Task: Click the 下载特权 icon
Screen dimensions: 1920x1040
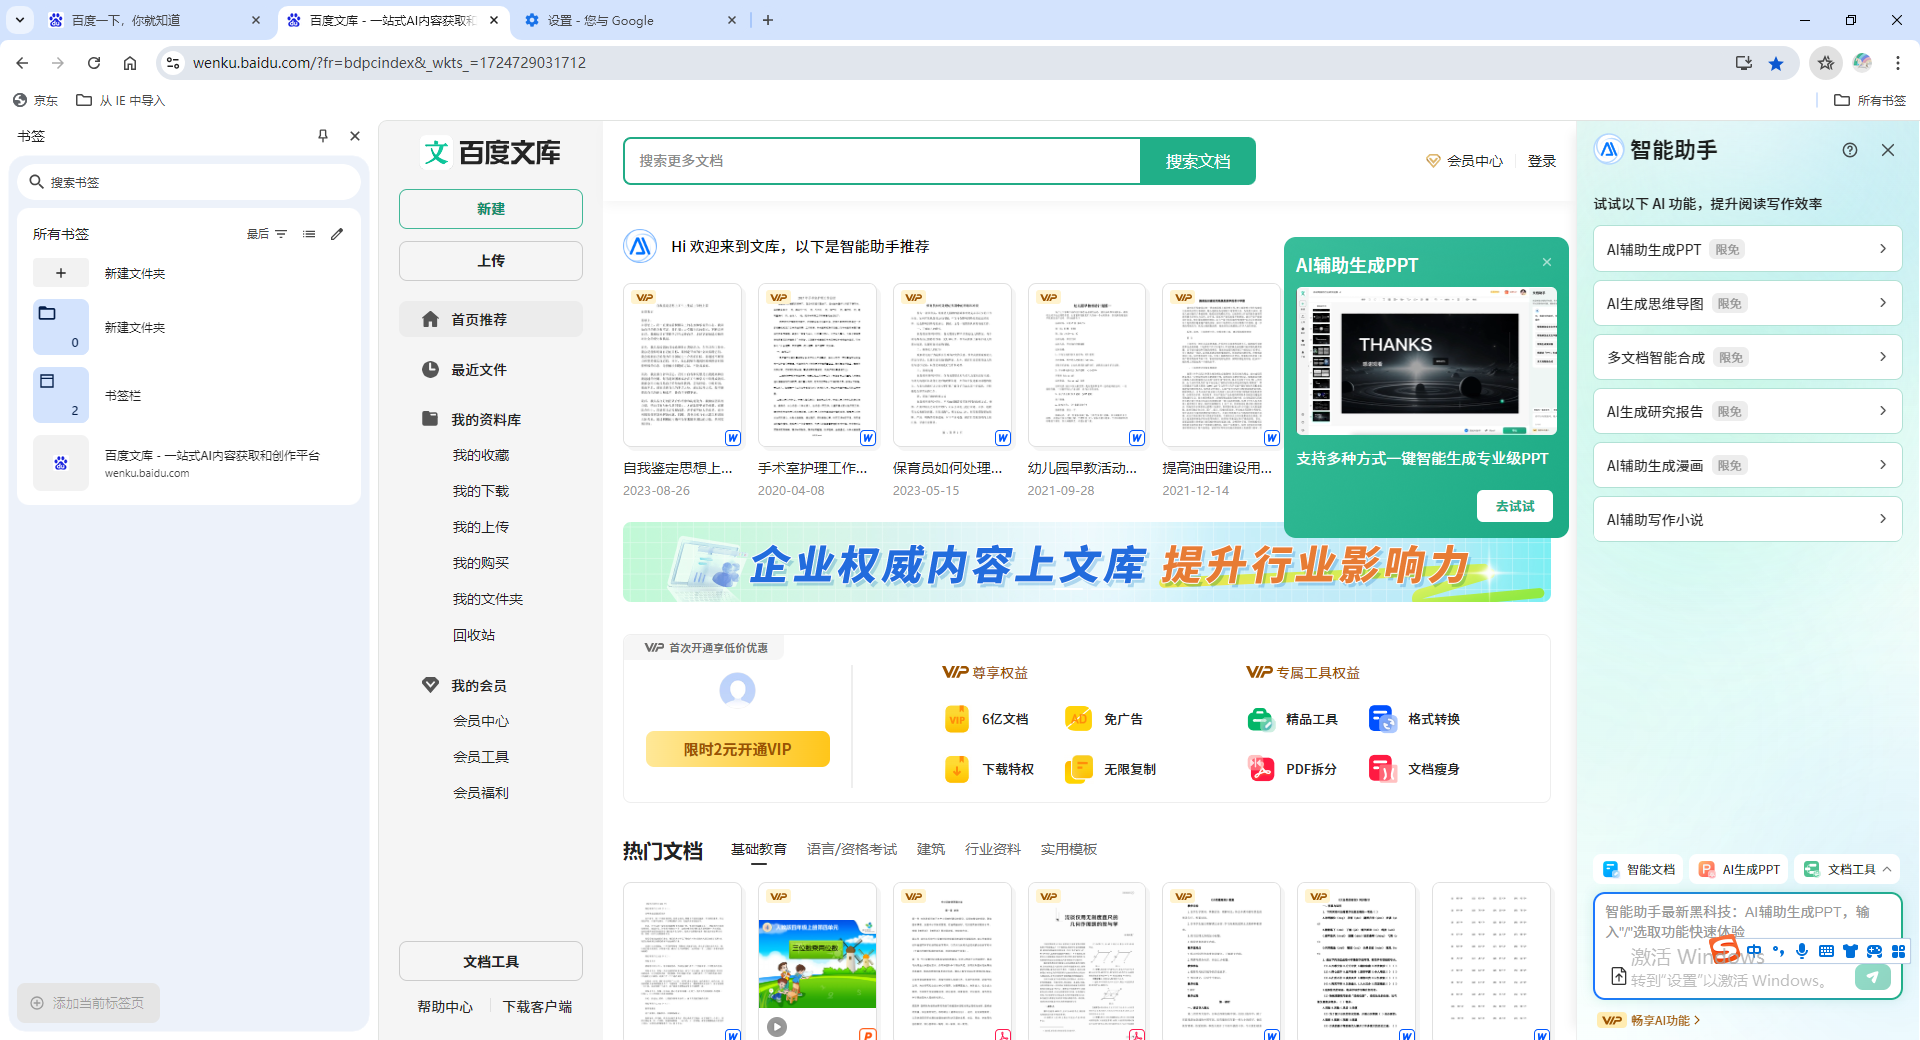Action: (x=957, y=769)
